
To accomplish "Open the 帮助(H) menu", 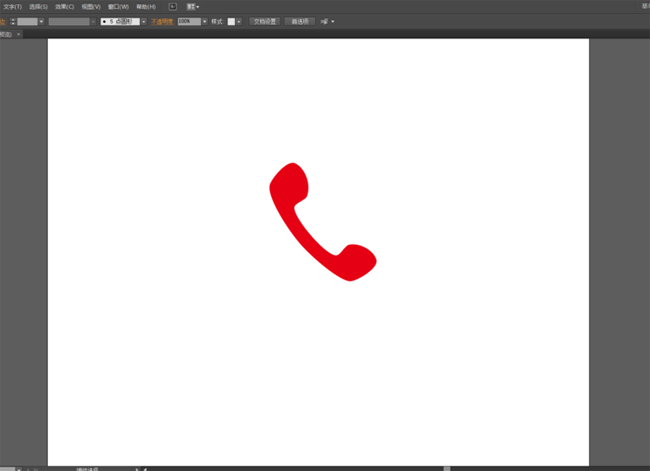I will (146, 7).
